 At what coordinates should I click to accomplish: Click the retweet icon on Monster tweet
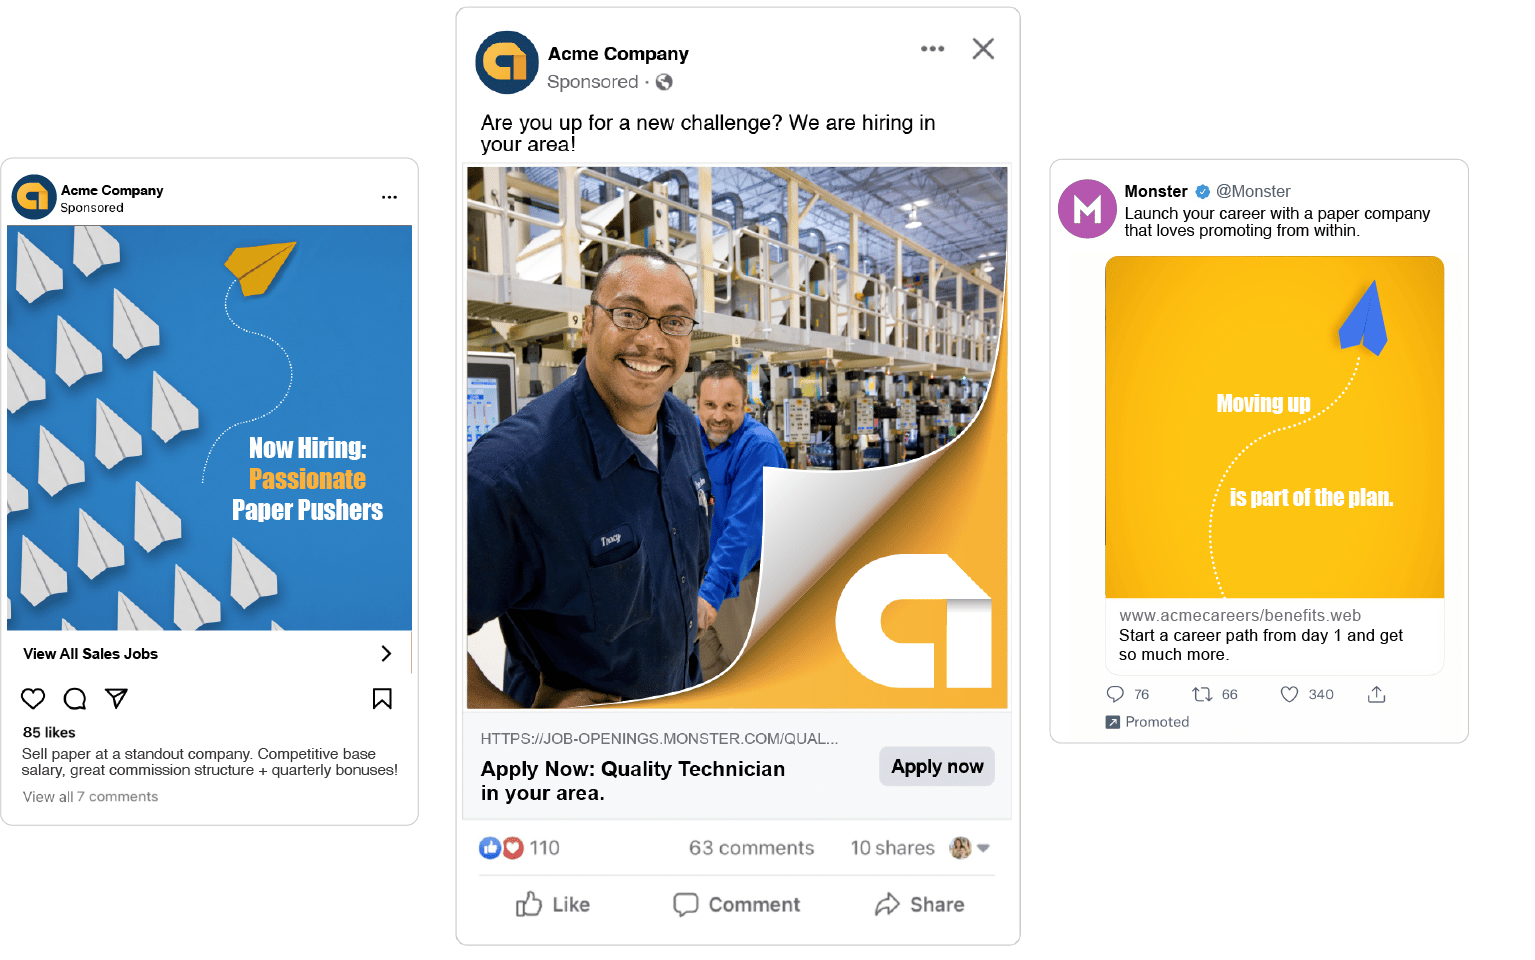point(1202,694)
